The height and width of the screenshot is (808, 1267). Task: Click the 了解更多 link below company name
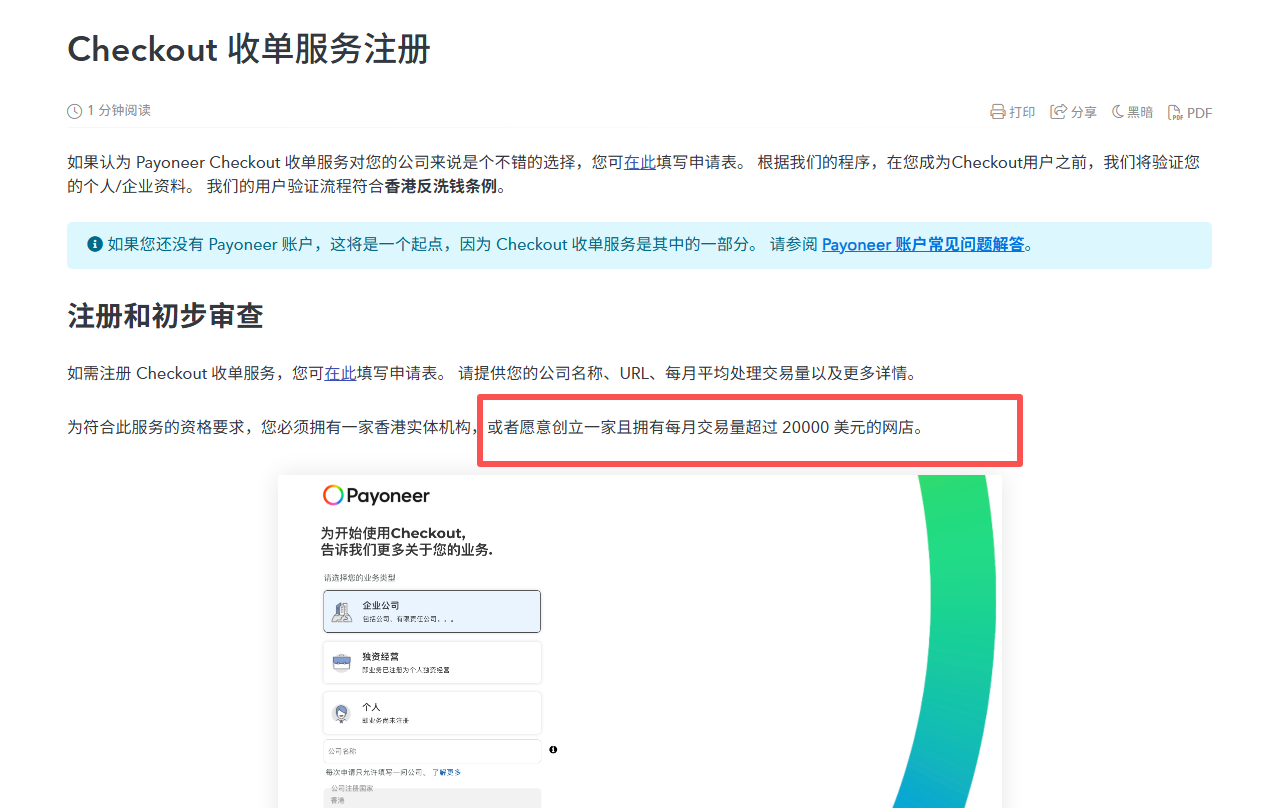click(446, 772)
